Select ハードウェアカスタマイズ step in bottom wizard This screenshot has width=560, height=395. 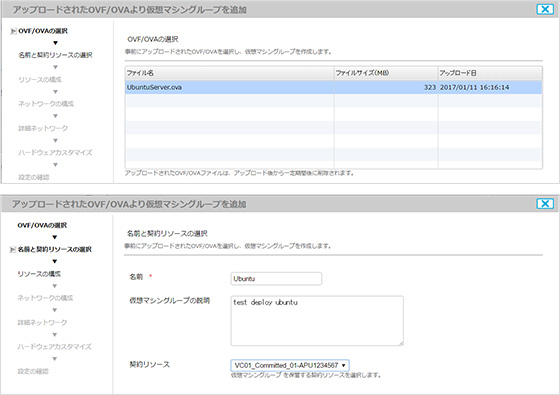[x=55, y=346]
